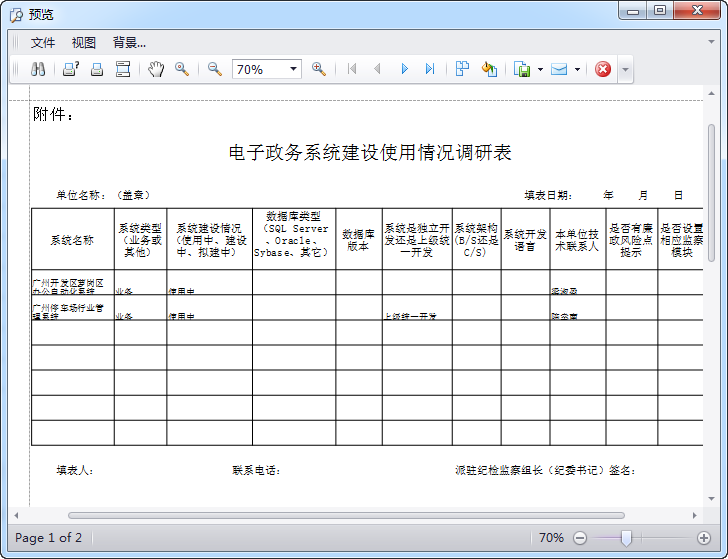Click the zoom out toolbar icon
728x559 pixels.
click(x=214, y=69)
